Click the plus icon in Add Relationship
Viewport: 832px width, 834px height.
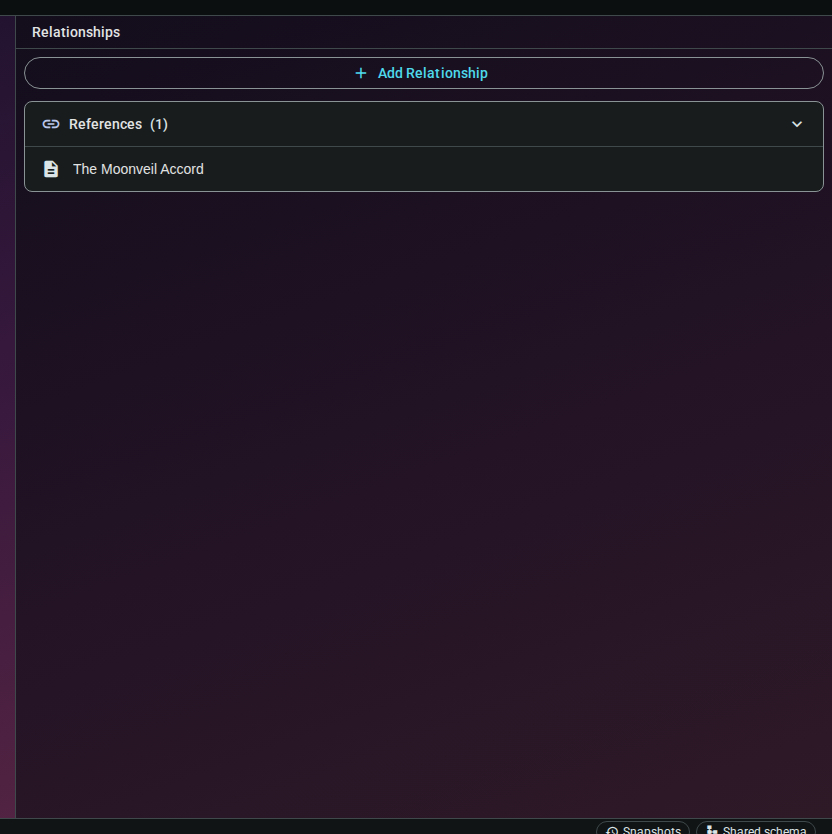(x=361, y=73)
